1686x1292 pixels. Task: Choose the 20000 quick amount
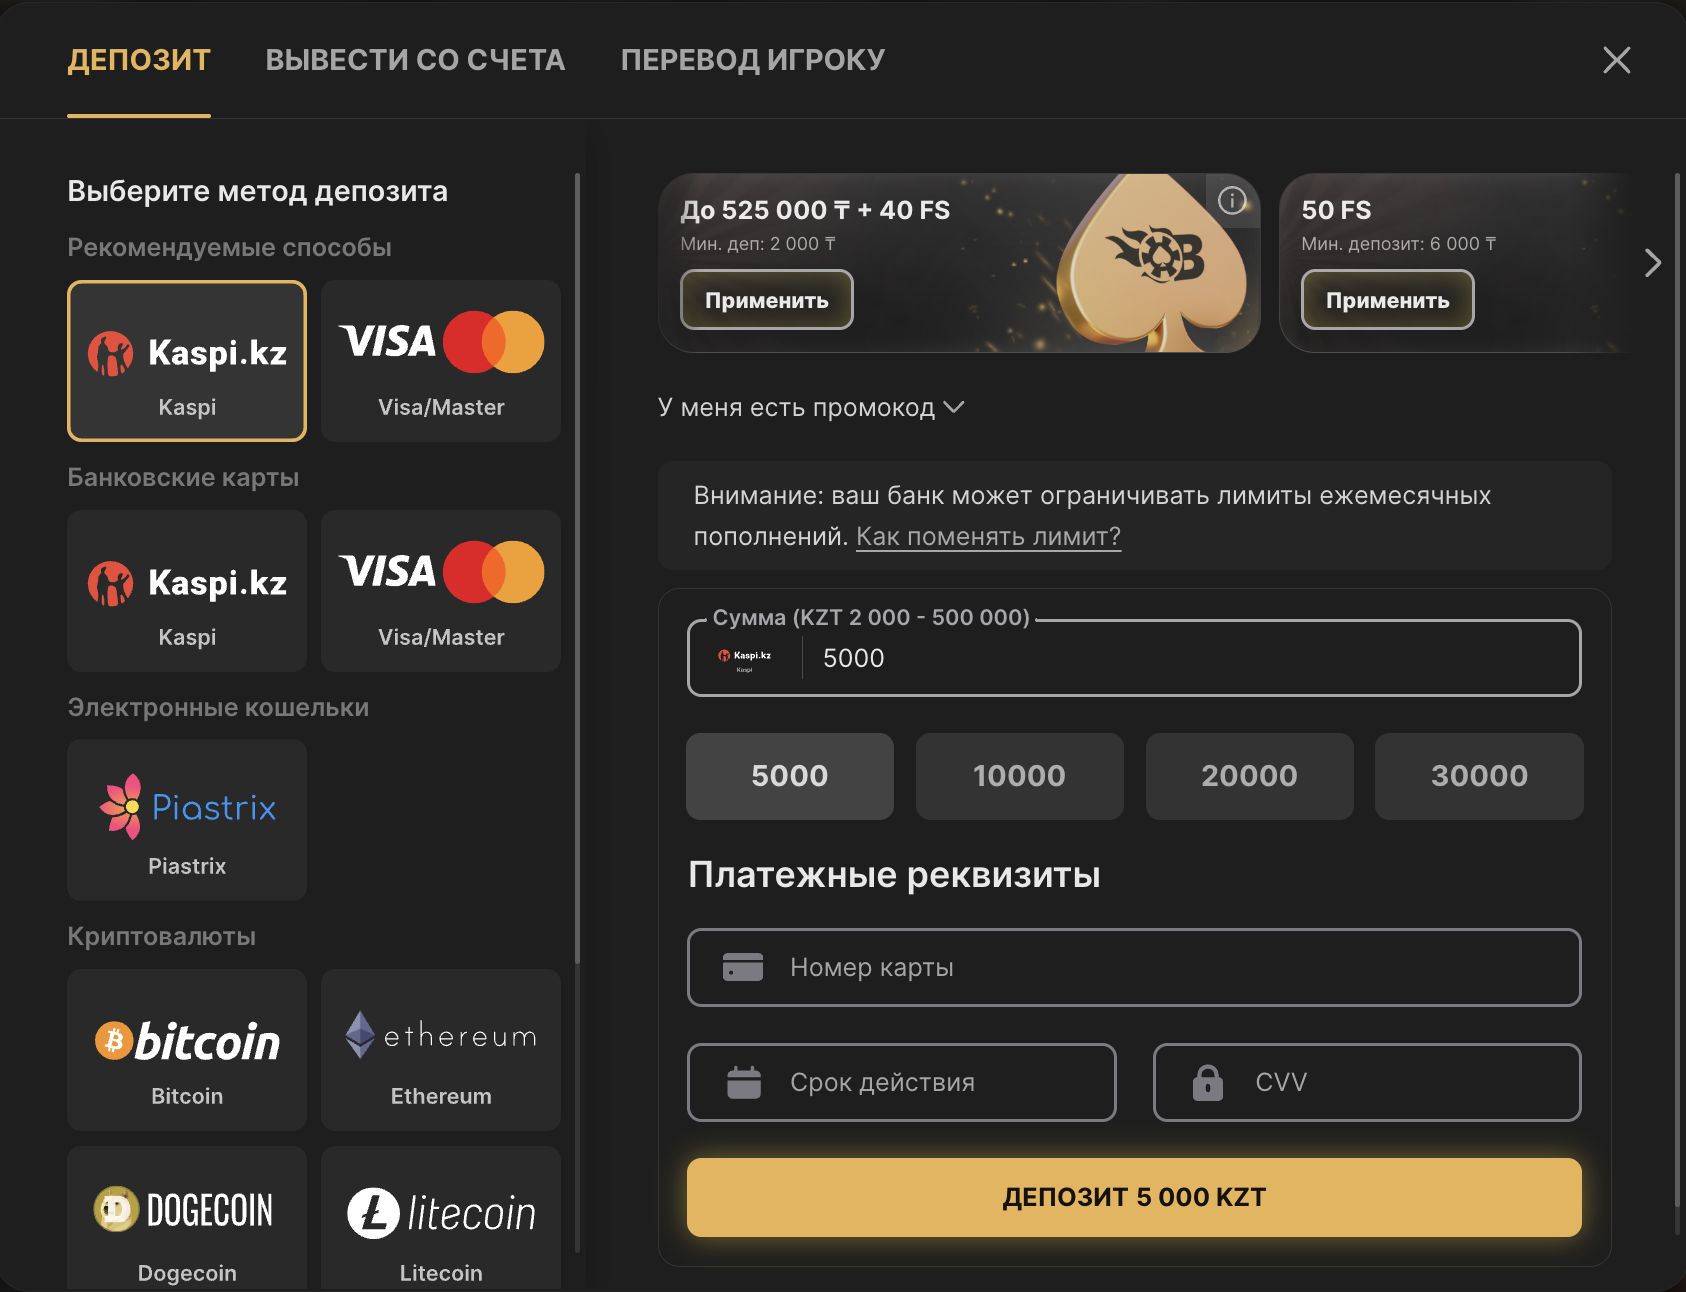(1249, 776)
